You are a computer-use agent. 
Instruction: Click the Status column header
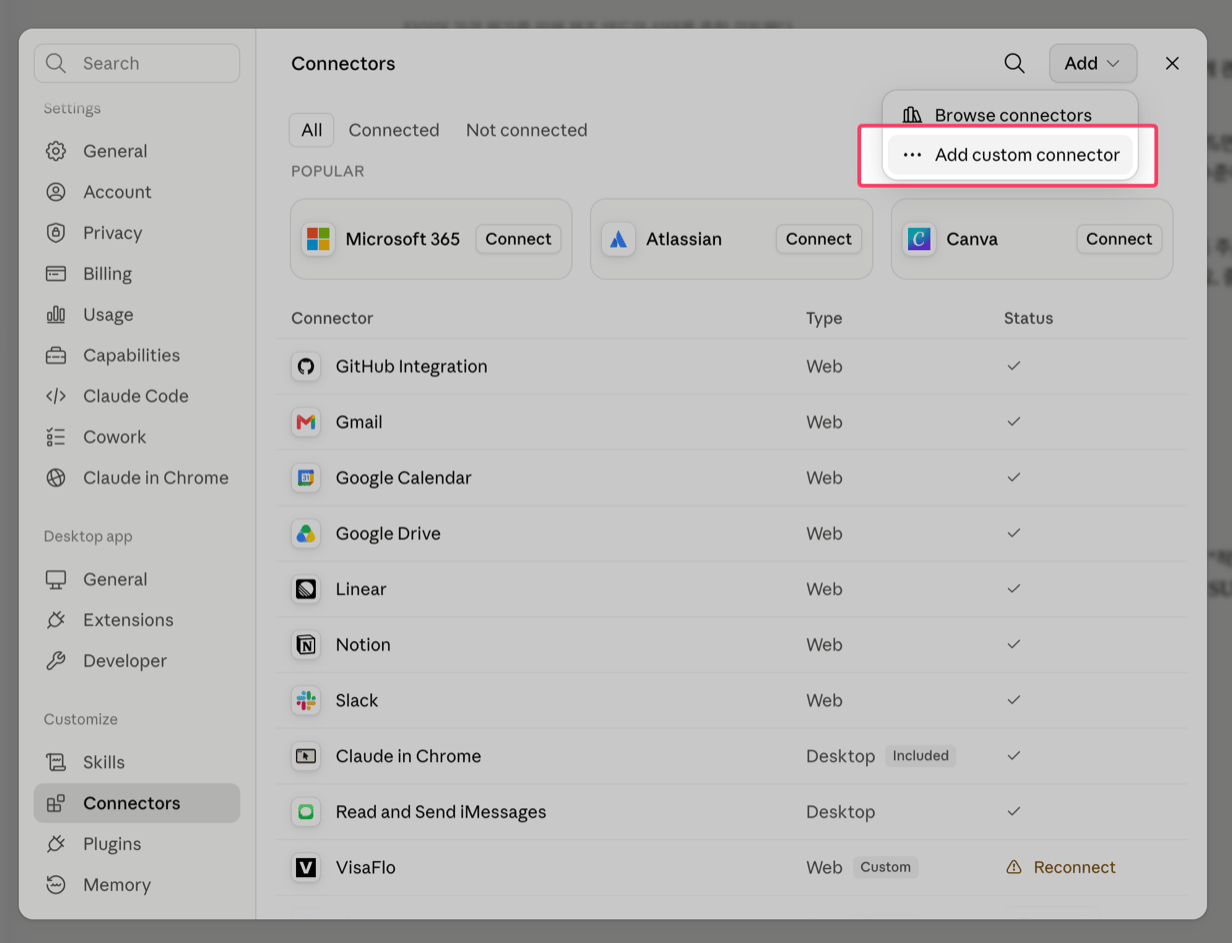pos(1028,318)
